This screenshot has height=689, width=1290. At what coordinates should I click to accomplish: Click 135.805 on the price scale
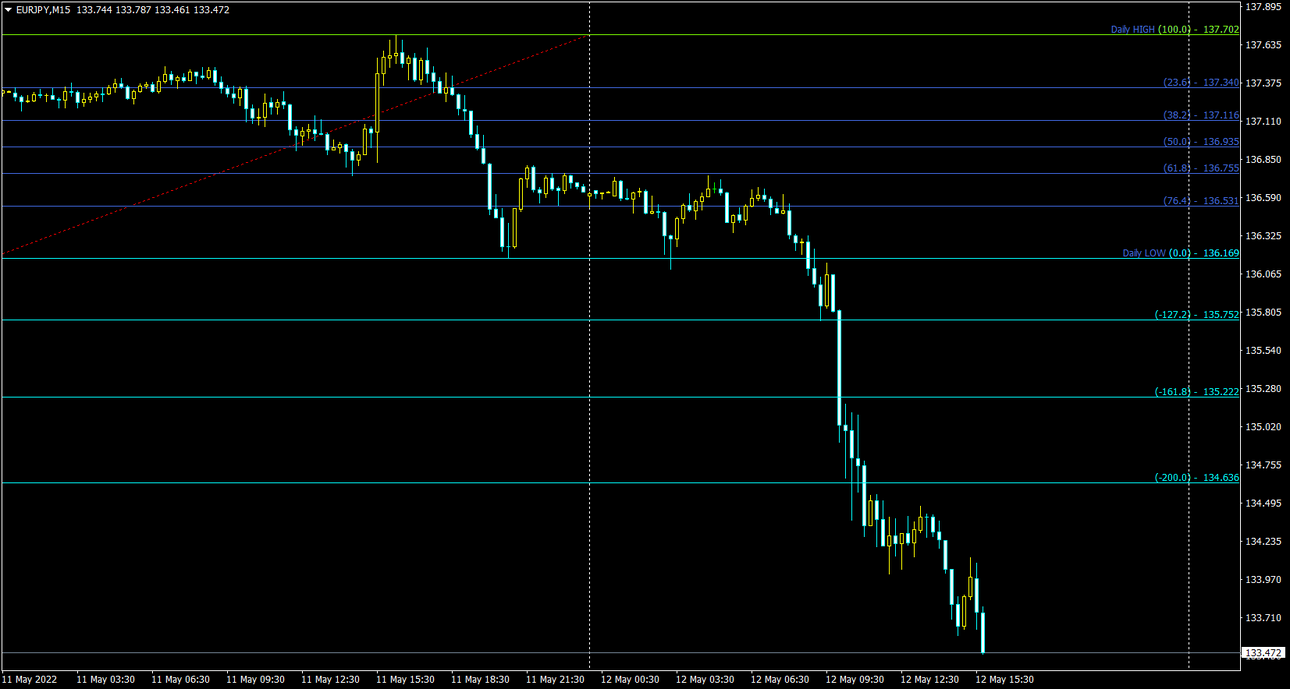(1264, 312)
